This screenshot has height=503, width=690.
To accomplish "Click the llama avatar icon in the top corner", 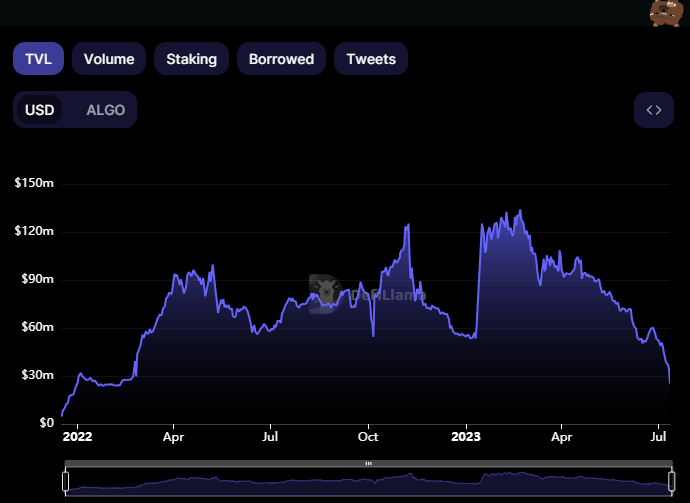I will 665,13.
